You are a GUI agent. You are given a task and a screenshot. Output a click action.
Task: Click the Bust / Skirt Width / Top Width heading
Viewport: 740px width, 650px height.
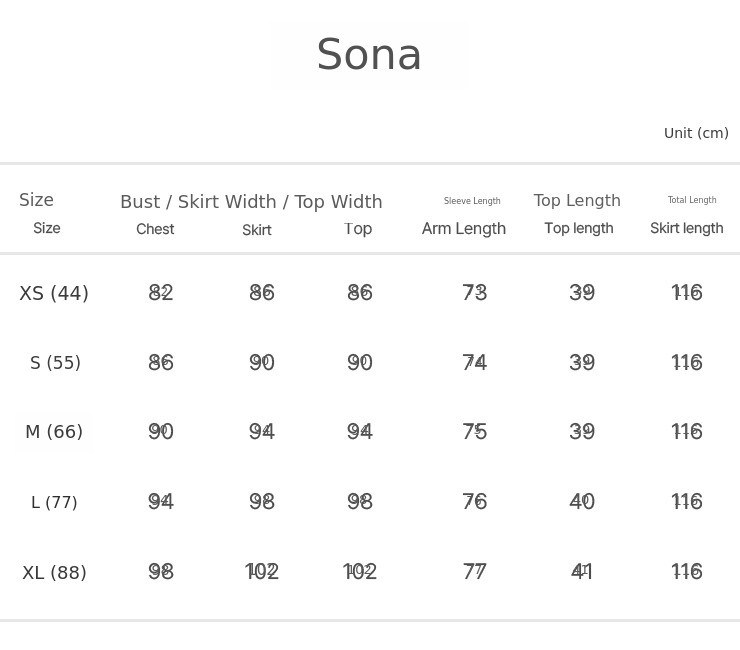(251, 202)
